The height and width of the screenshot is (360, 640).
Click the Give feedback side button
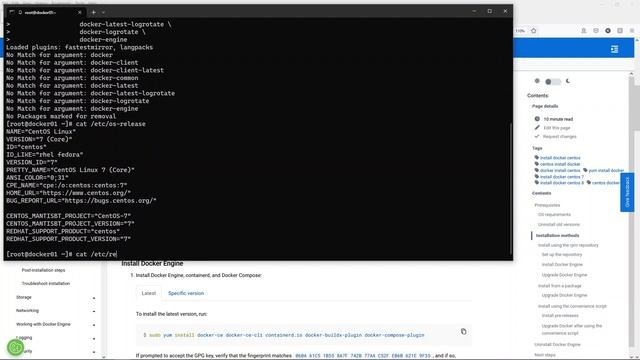pyautogui.click(x=627, y=192)
